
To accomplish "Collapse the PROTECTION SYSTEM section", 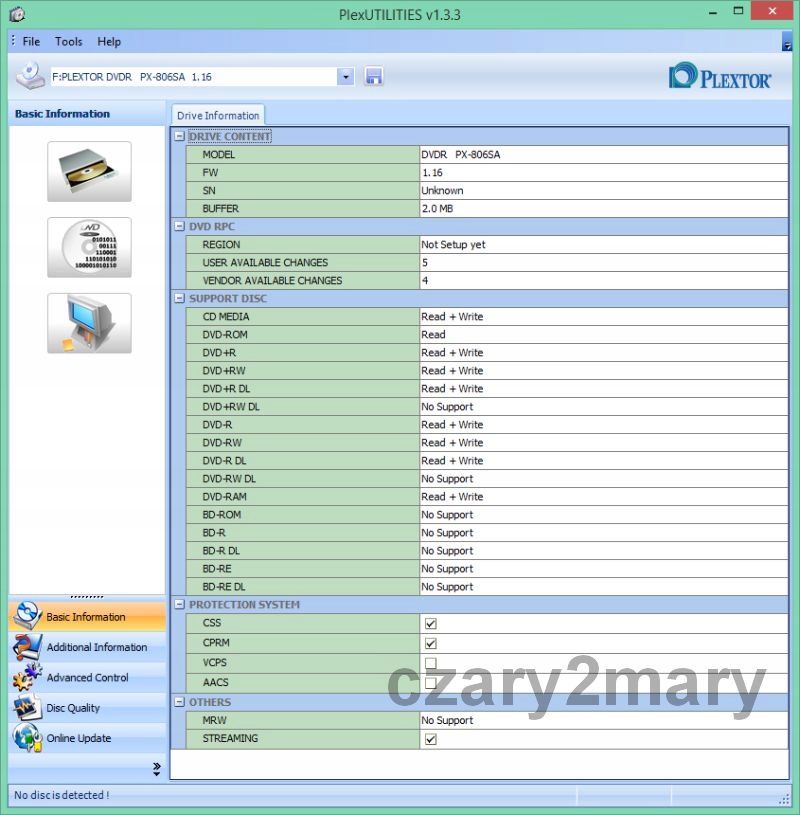I will click(179, 605).
